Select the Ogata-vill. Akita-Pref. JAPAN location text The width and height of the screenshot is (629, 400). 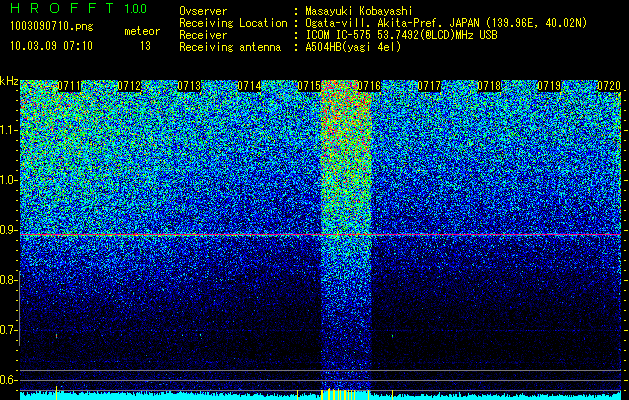click(x=446, y=23)
